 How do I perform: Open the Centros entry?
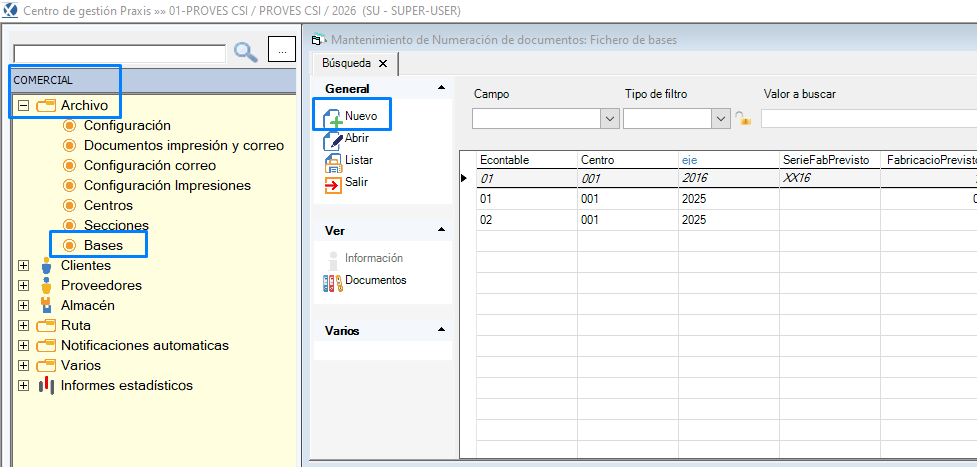(x=108, y=205)
